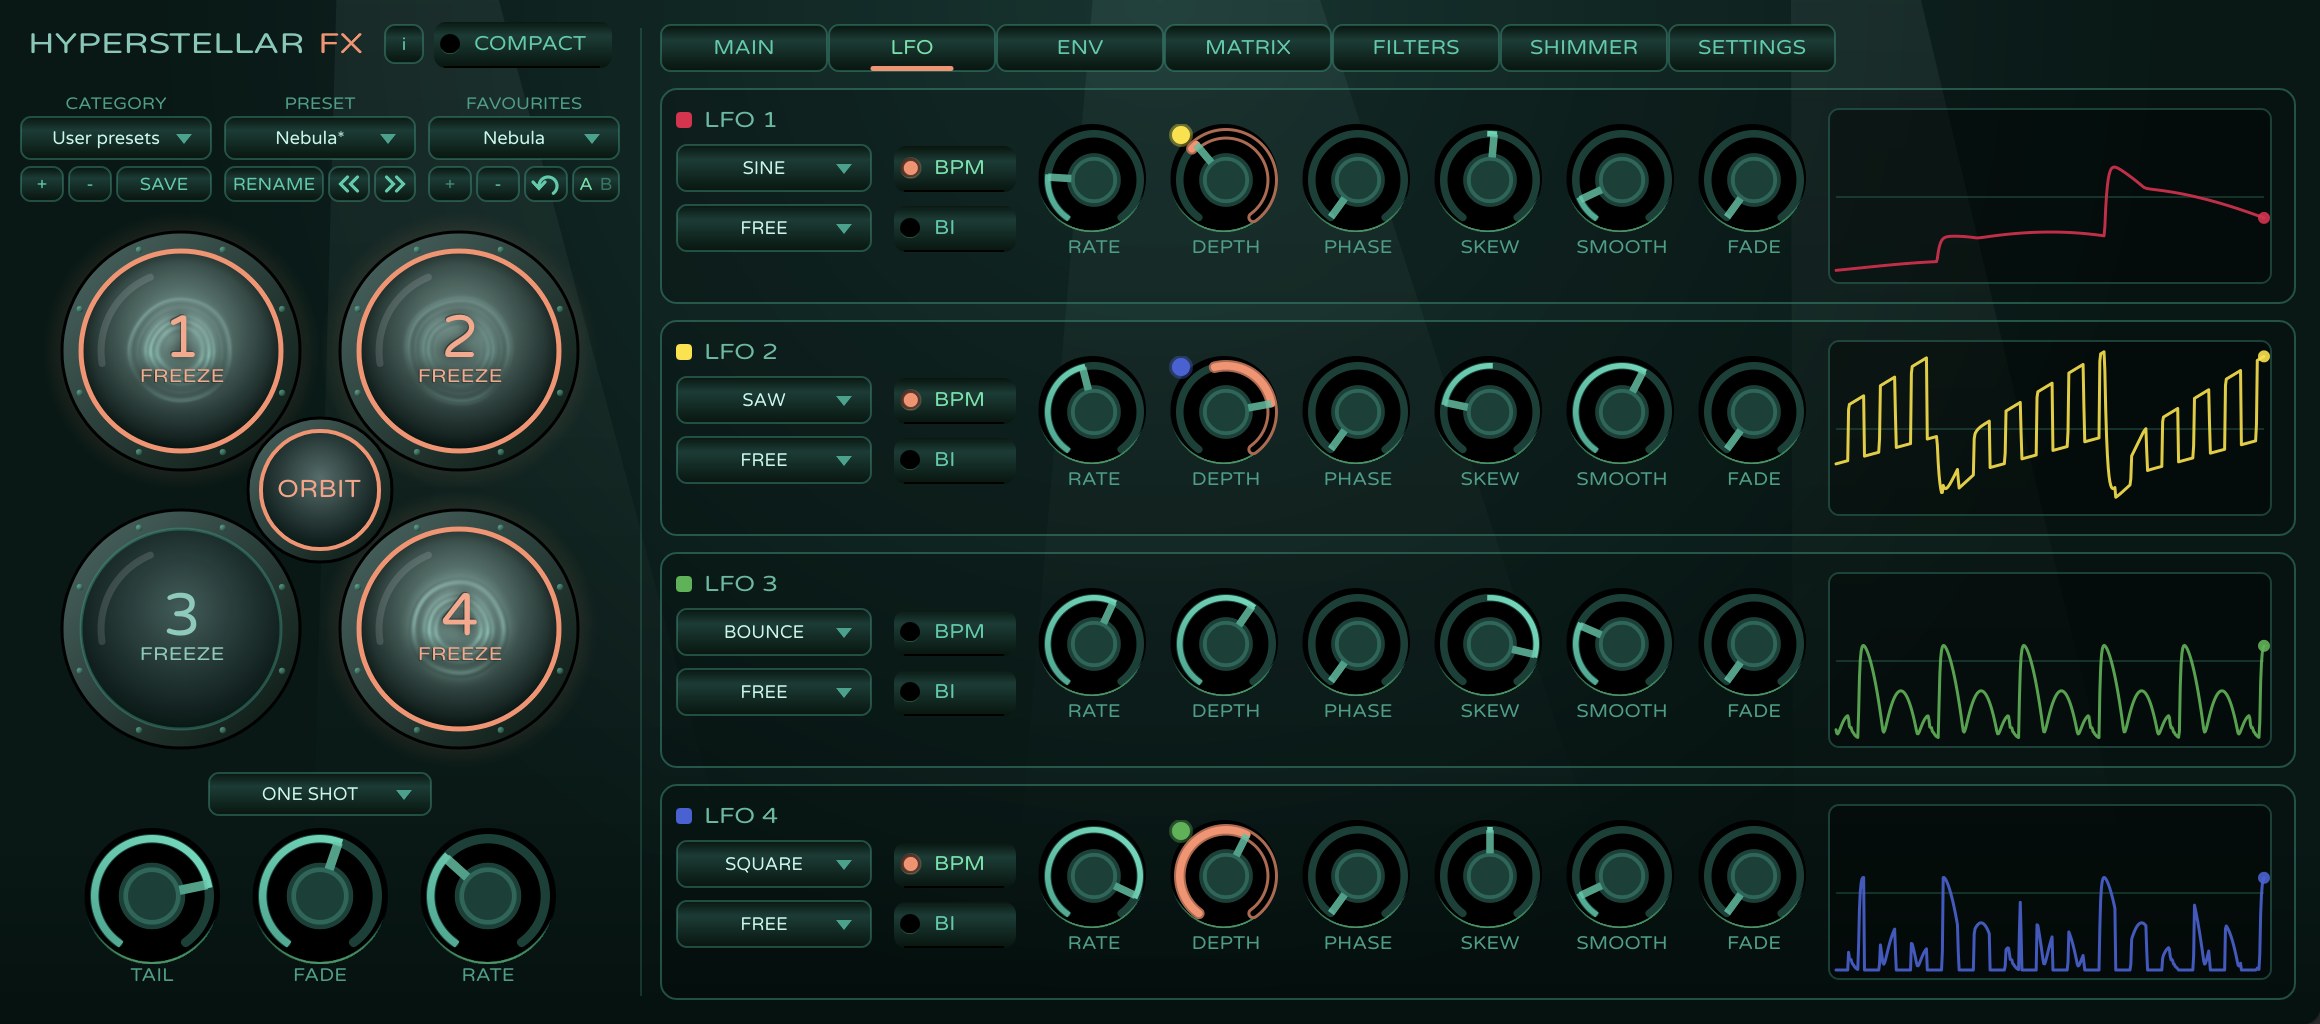The width and height of the screenshot is (2320, 1024).
Task: Click the SAVE preset button
Action: pyautogui.click(x=164, y=184)
